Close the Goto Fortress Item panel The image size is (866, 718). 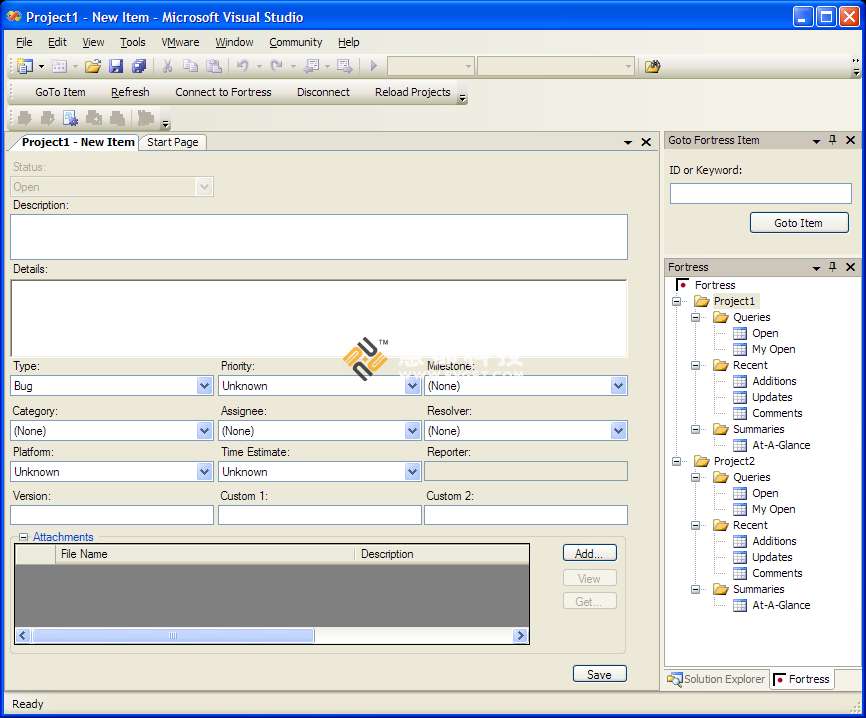pyautogui.click(x=851, y=140)
